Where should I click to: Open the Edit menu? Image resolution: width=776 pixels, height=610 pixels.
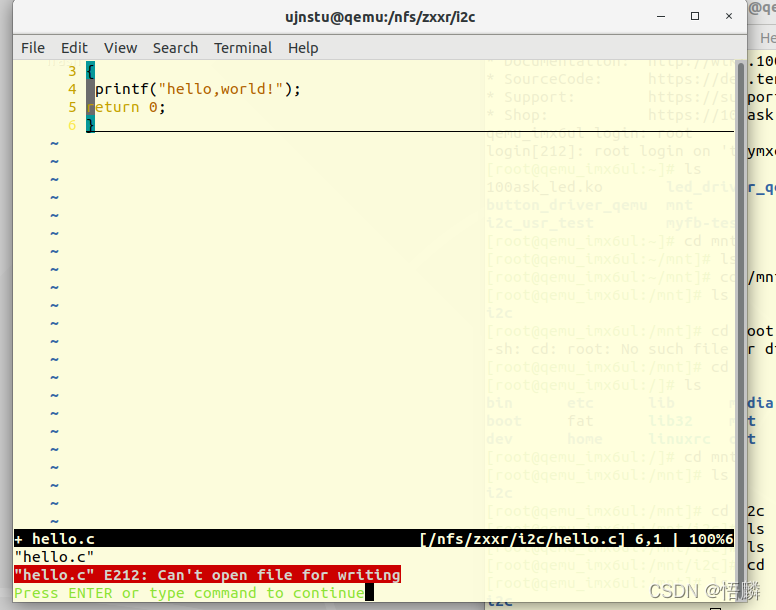click(x=74, y=48)
